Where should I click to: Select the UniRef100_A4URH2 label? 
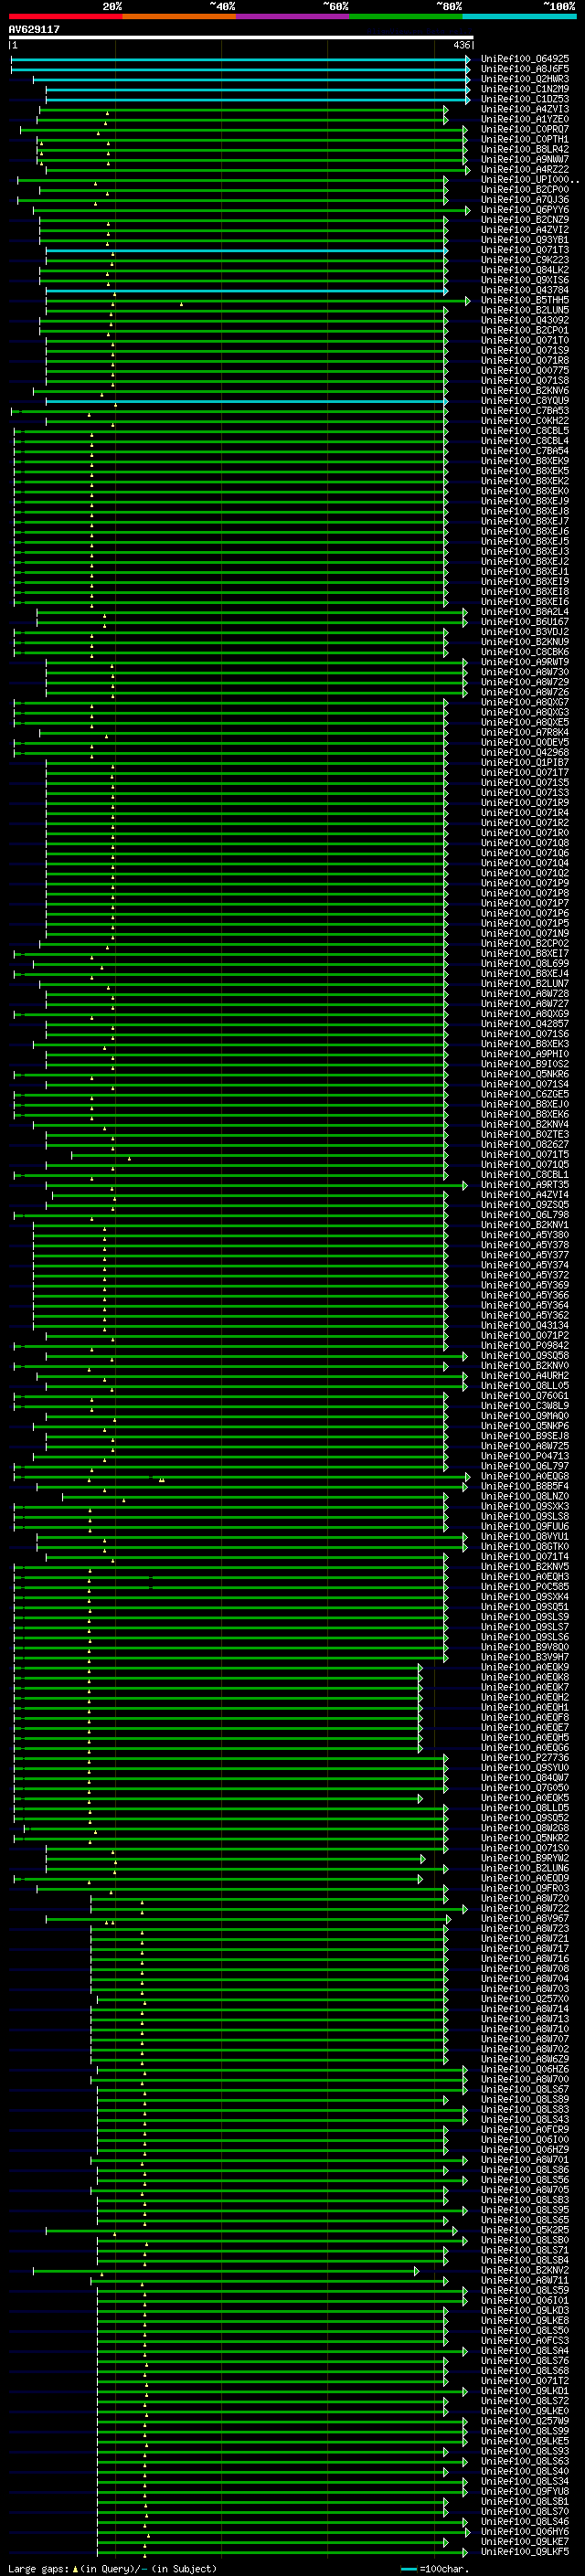pos(525,1375)
